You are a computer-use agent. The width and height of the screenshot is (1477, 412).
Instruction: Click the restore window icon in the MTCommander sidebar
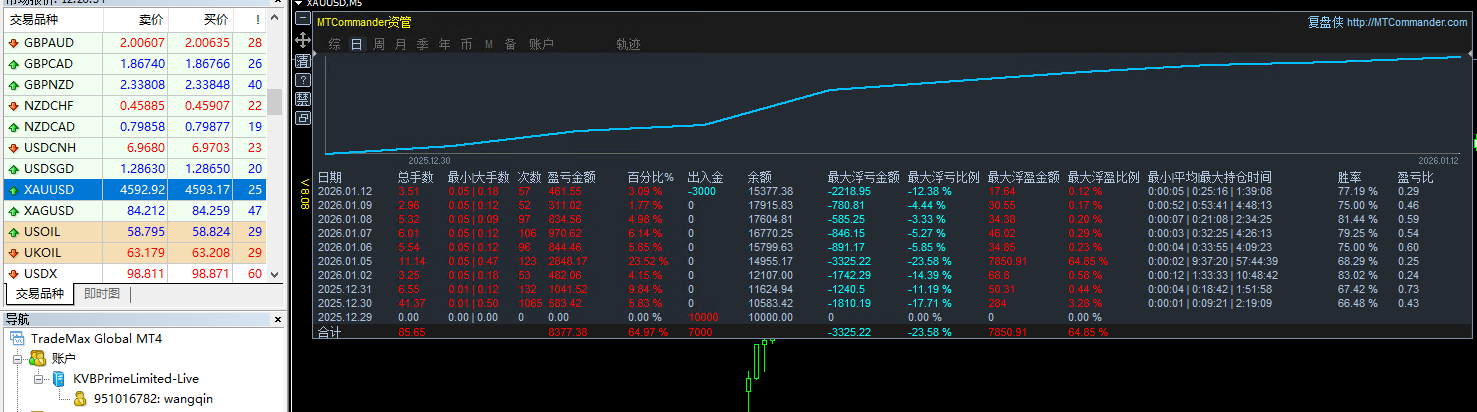(x=303, y=118)
